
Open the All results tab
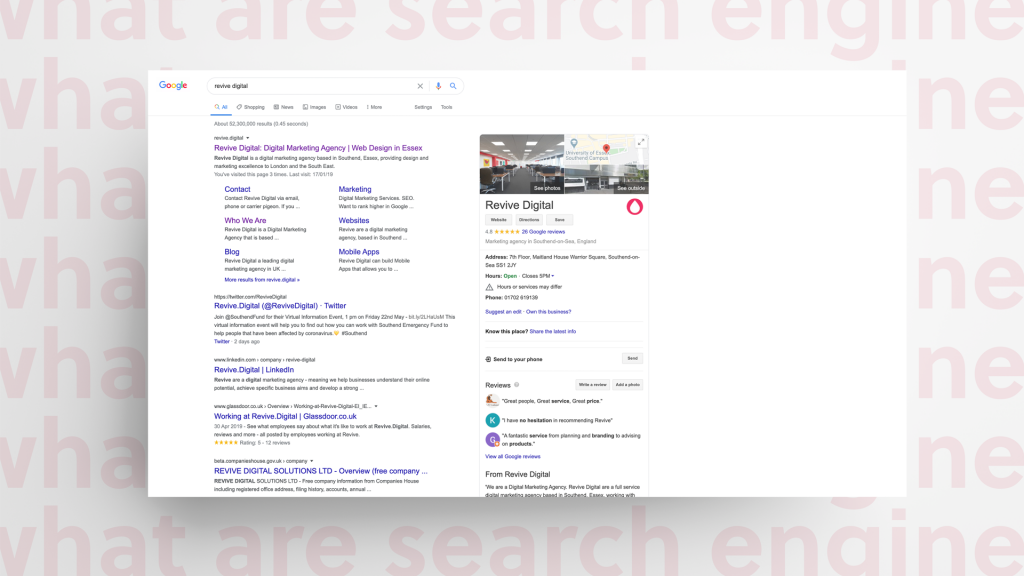point(221,107)
